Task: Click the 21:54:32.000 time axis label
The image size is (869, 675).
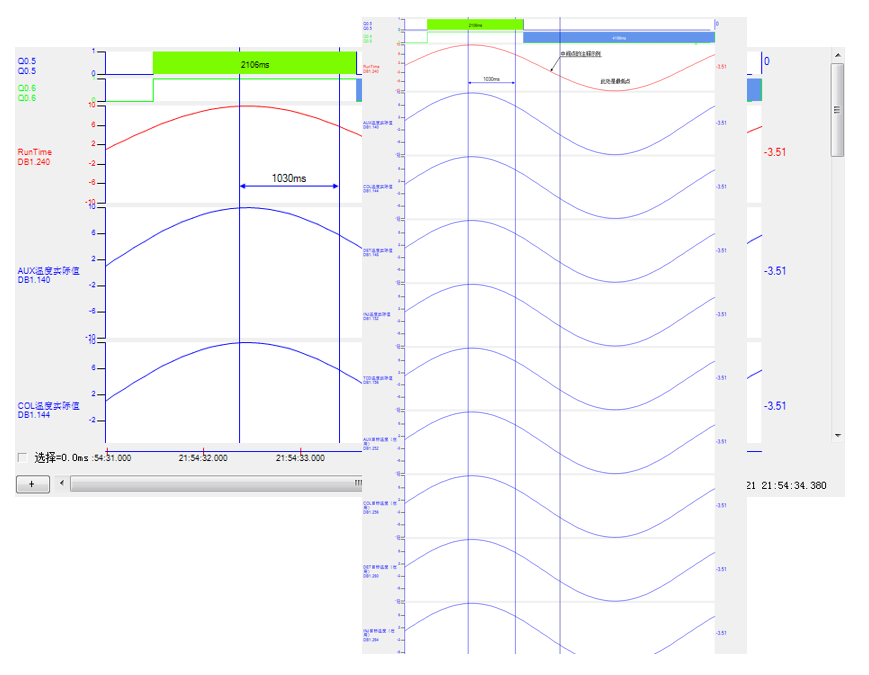Action: pyautogui.click(x=203, y=458)
